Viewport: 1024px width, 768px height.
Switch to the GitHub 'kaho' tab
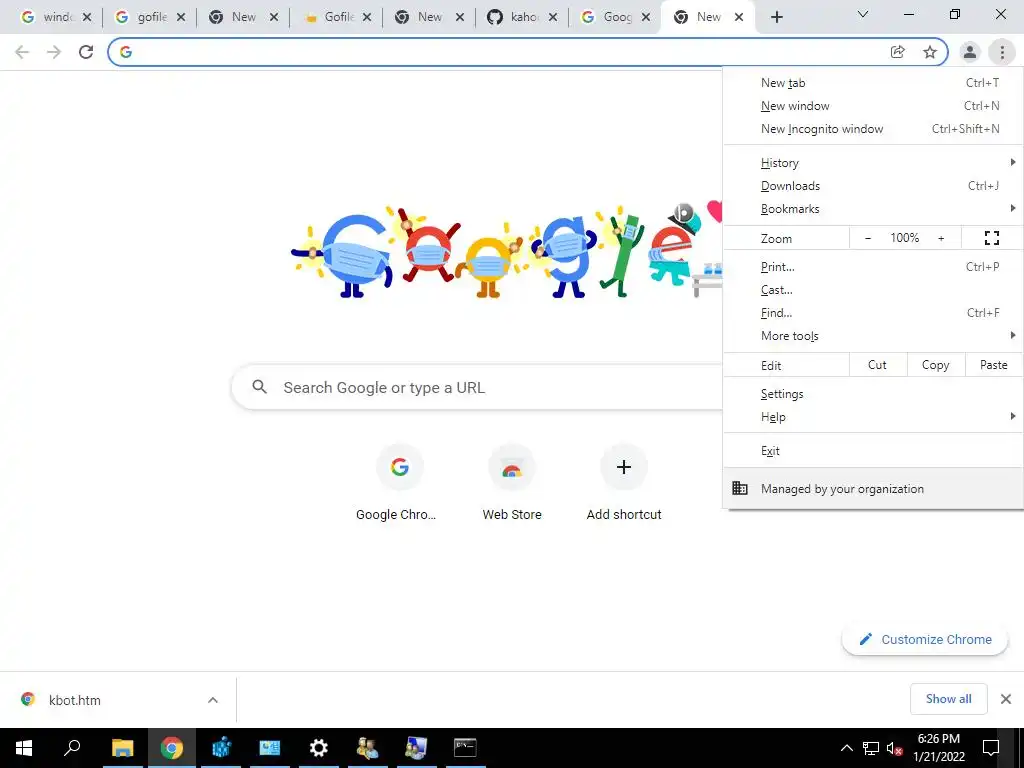point(522,18)
